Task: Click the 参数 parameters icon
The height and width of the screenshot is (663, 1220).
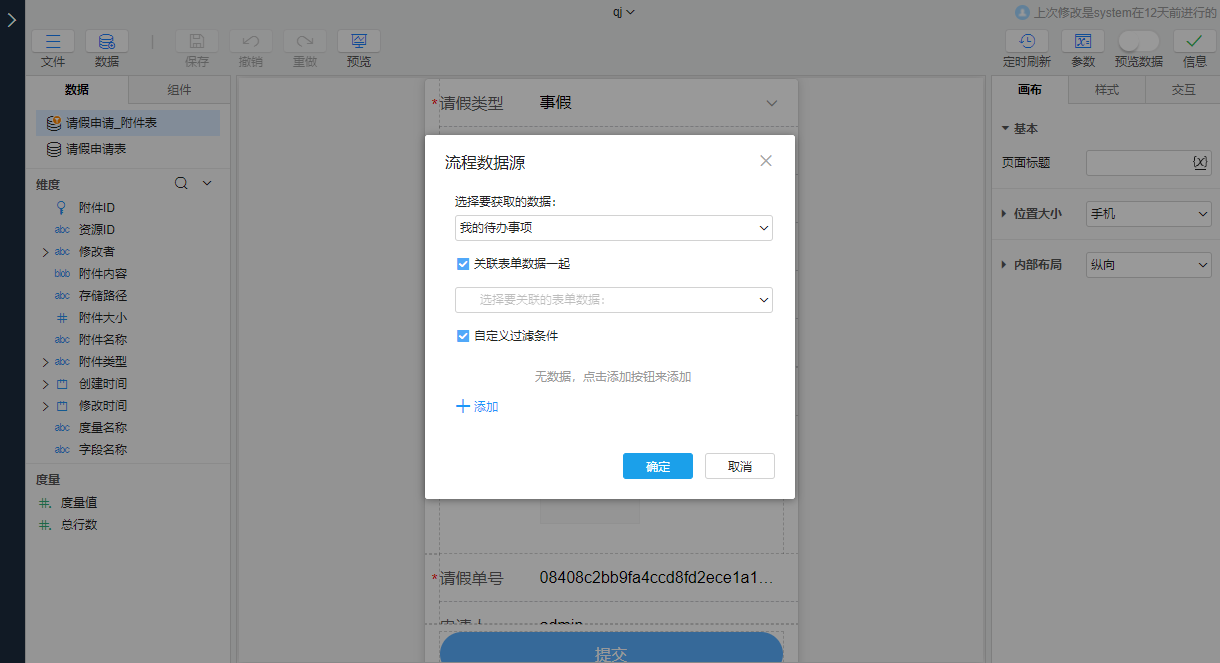Action: pyautogui.click(x=1082, y=42)
